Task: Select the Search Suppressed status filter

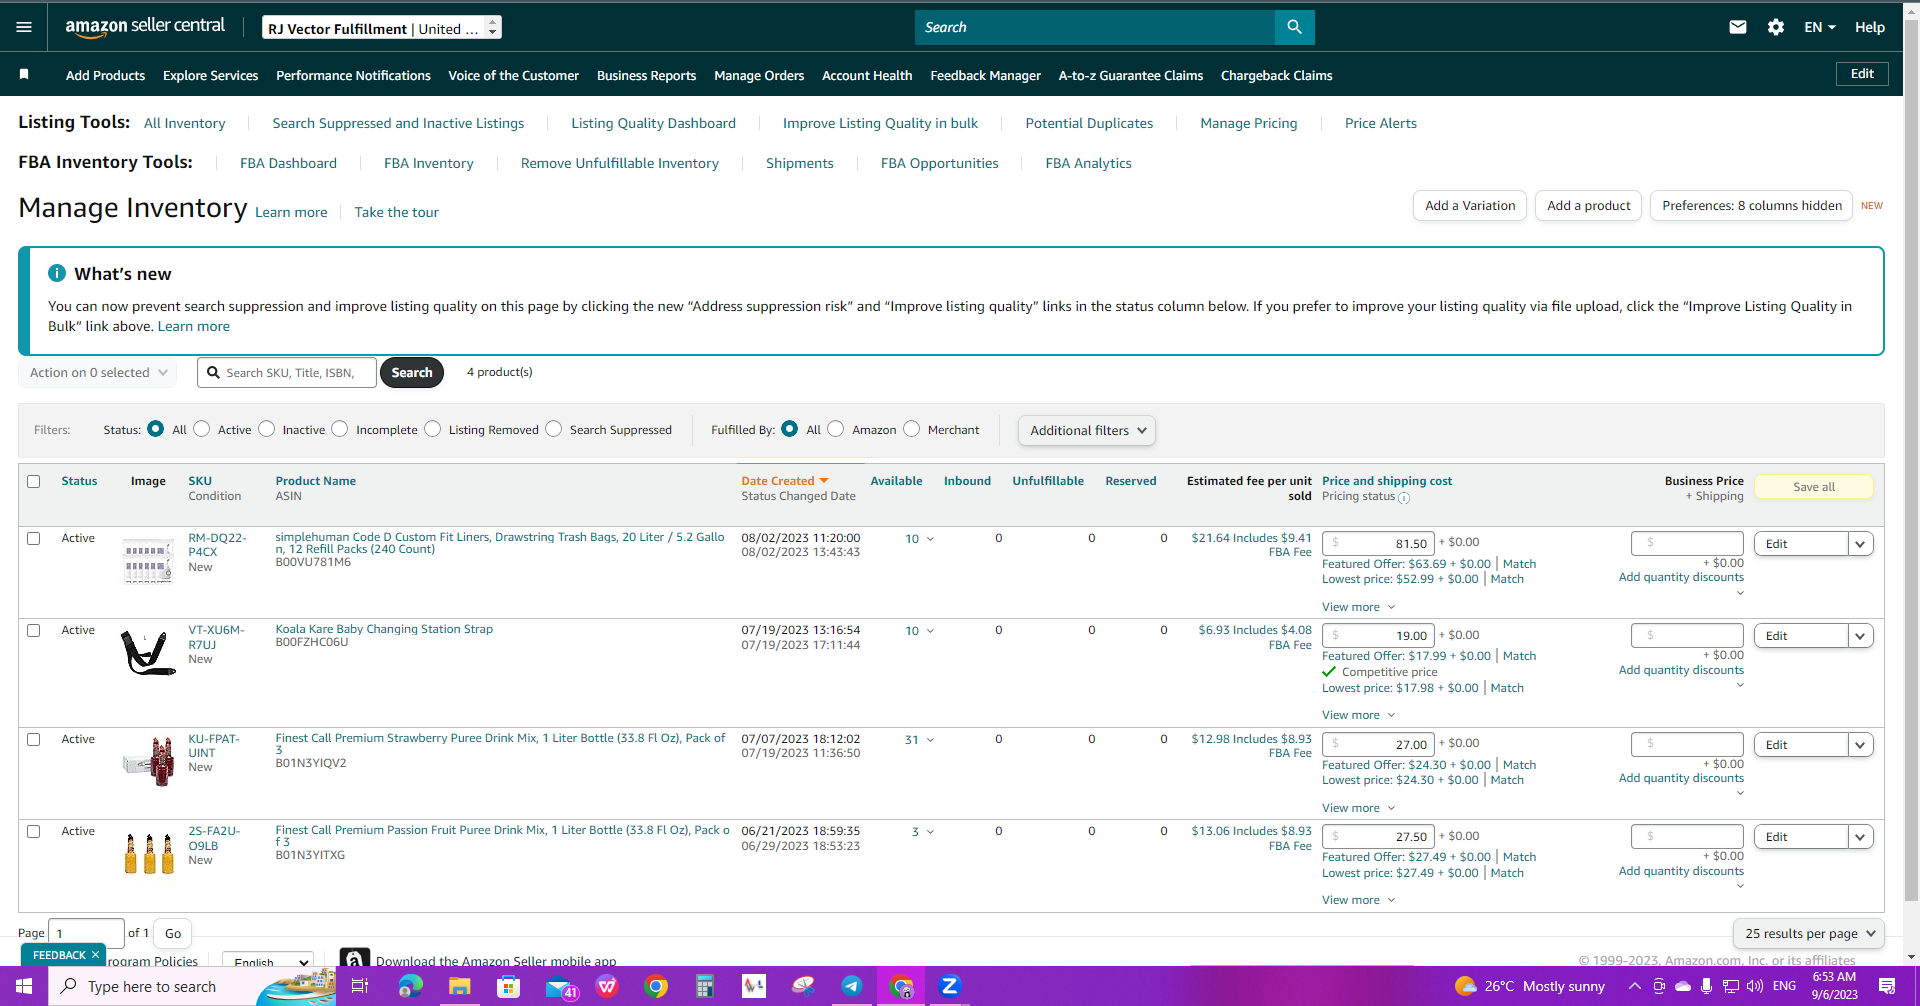Action: [554, 429]
